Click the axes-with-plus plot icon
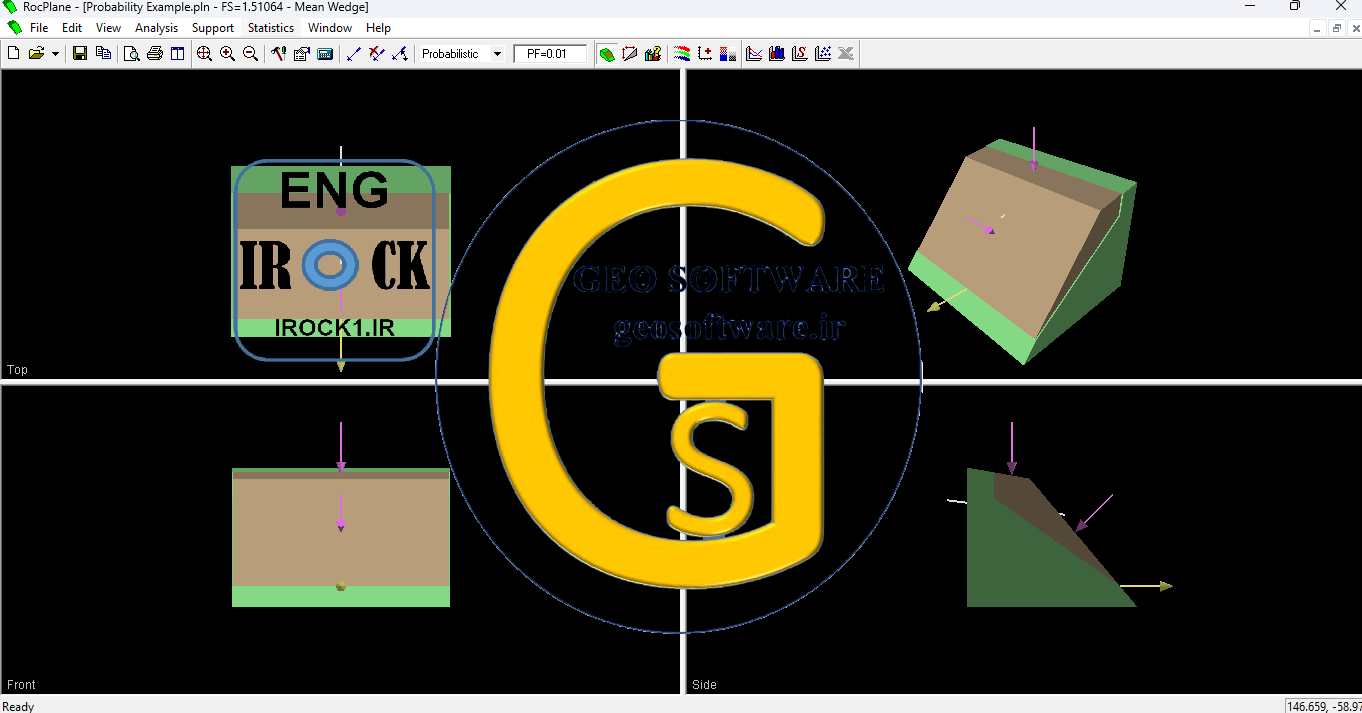The image size is (1362, 713). coord(705,53)
